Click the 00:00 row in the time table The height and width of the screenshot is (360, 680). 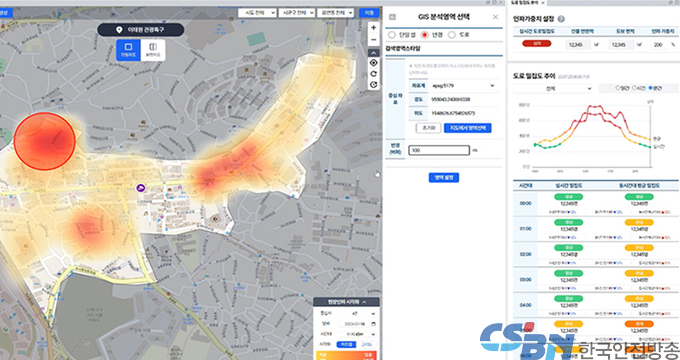[x=596, y=203]
